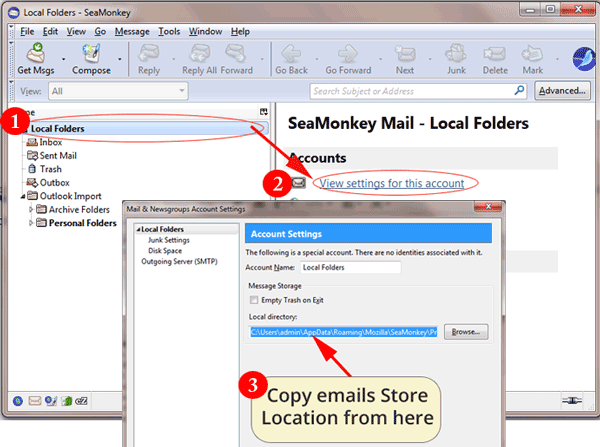Expand the Archive Folders node
The image size is (600, 447).
click(31, 209)
